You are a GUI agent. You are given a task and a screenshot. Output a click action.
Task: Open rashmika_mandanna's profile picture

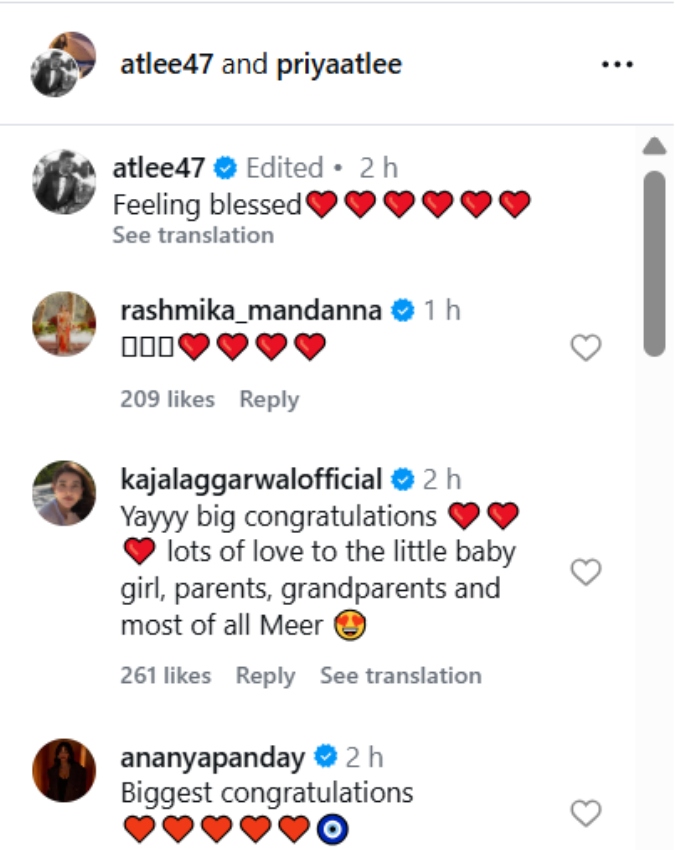(65, 324)
